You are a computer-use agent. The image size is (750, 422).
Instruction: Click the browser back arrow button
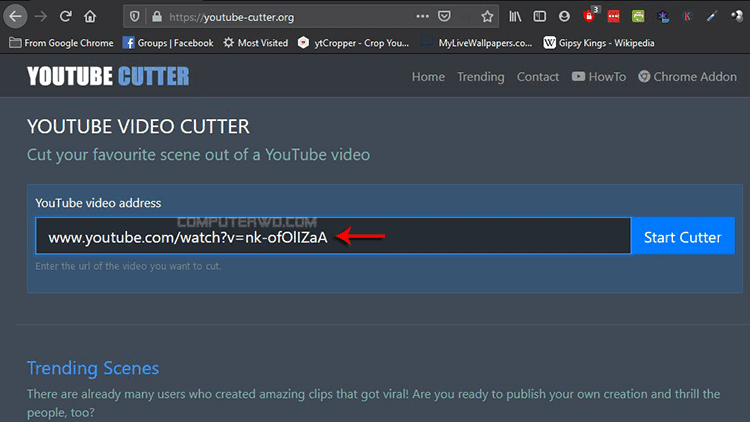(x=15, y=17)
